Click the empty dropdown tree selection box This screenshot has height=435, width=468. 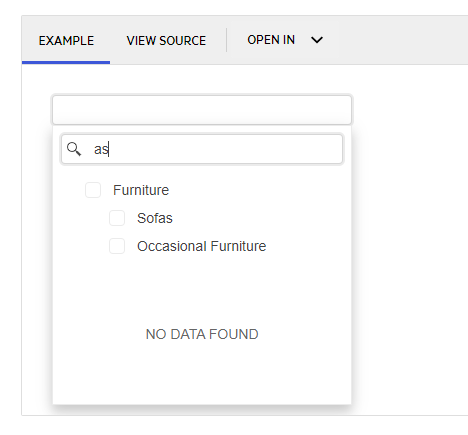coord(202,110)
